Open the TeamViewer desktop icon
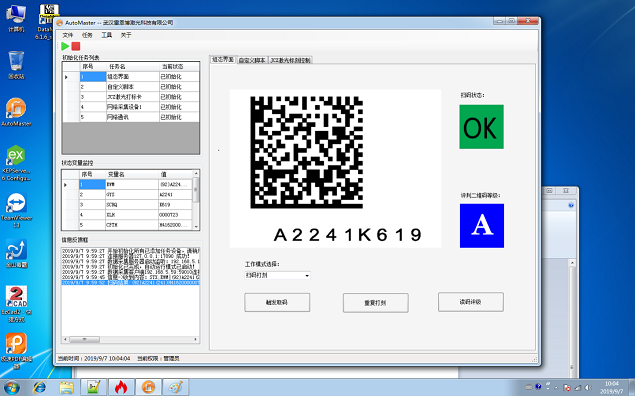The image size is (635, 396). 16,210
